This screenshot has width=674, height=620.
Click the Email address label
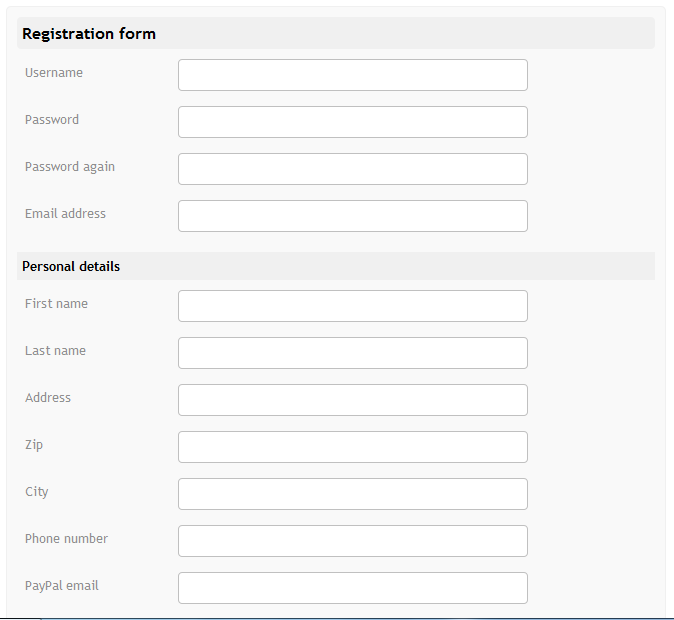tap(65, 214)
